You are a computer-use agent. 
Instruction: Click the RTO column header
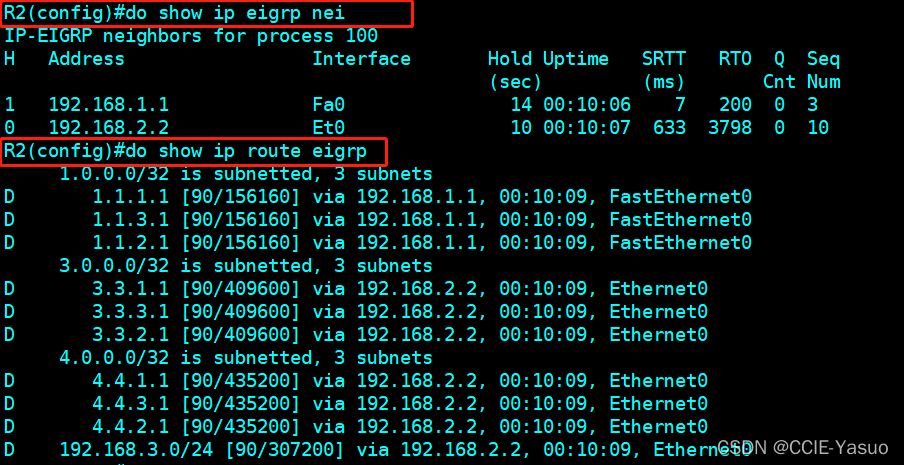(x=734, y=59)
